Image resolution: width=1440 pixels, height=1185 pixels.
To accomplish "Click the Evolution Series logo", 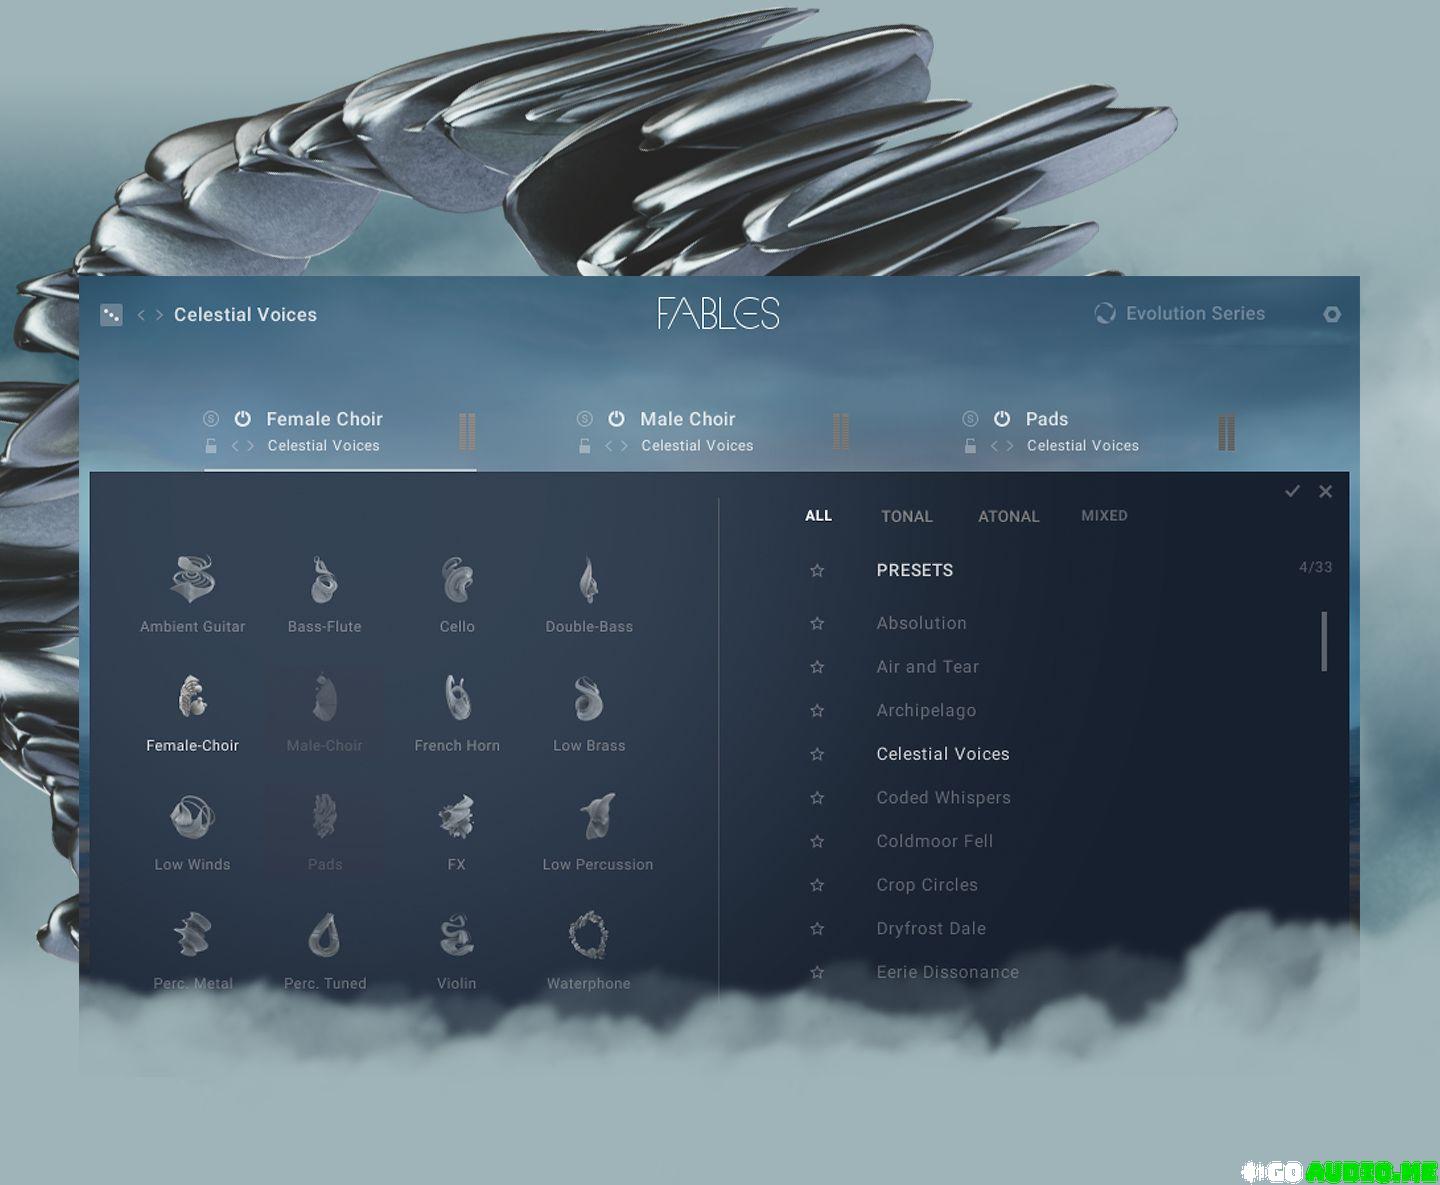I will 1180,314.
